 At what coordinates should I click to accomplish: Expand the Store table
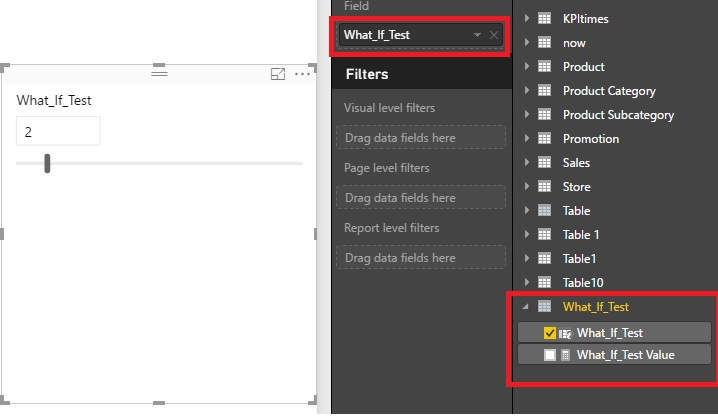[x=527, y=186]
